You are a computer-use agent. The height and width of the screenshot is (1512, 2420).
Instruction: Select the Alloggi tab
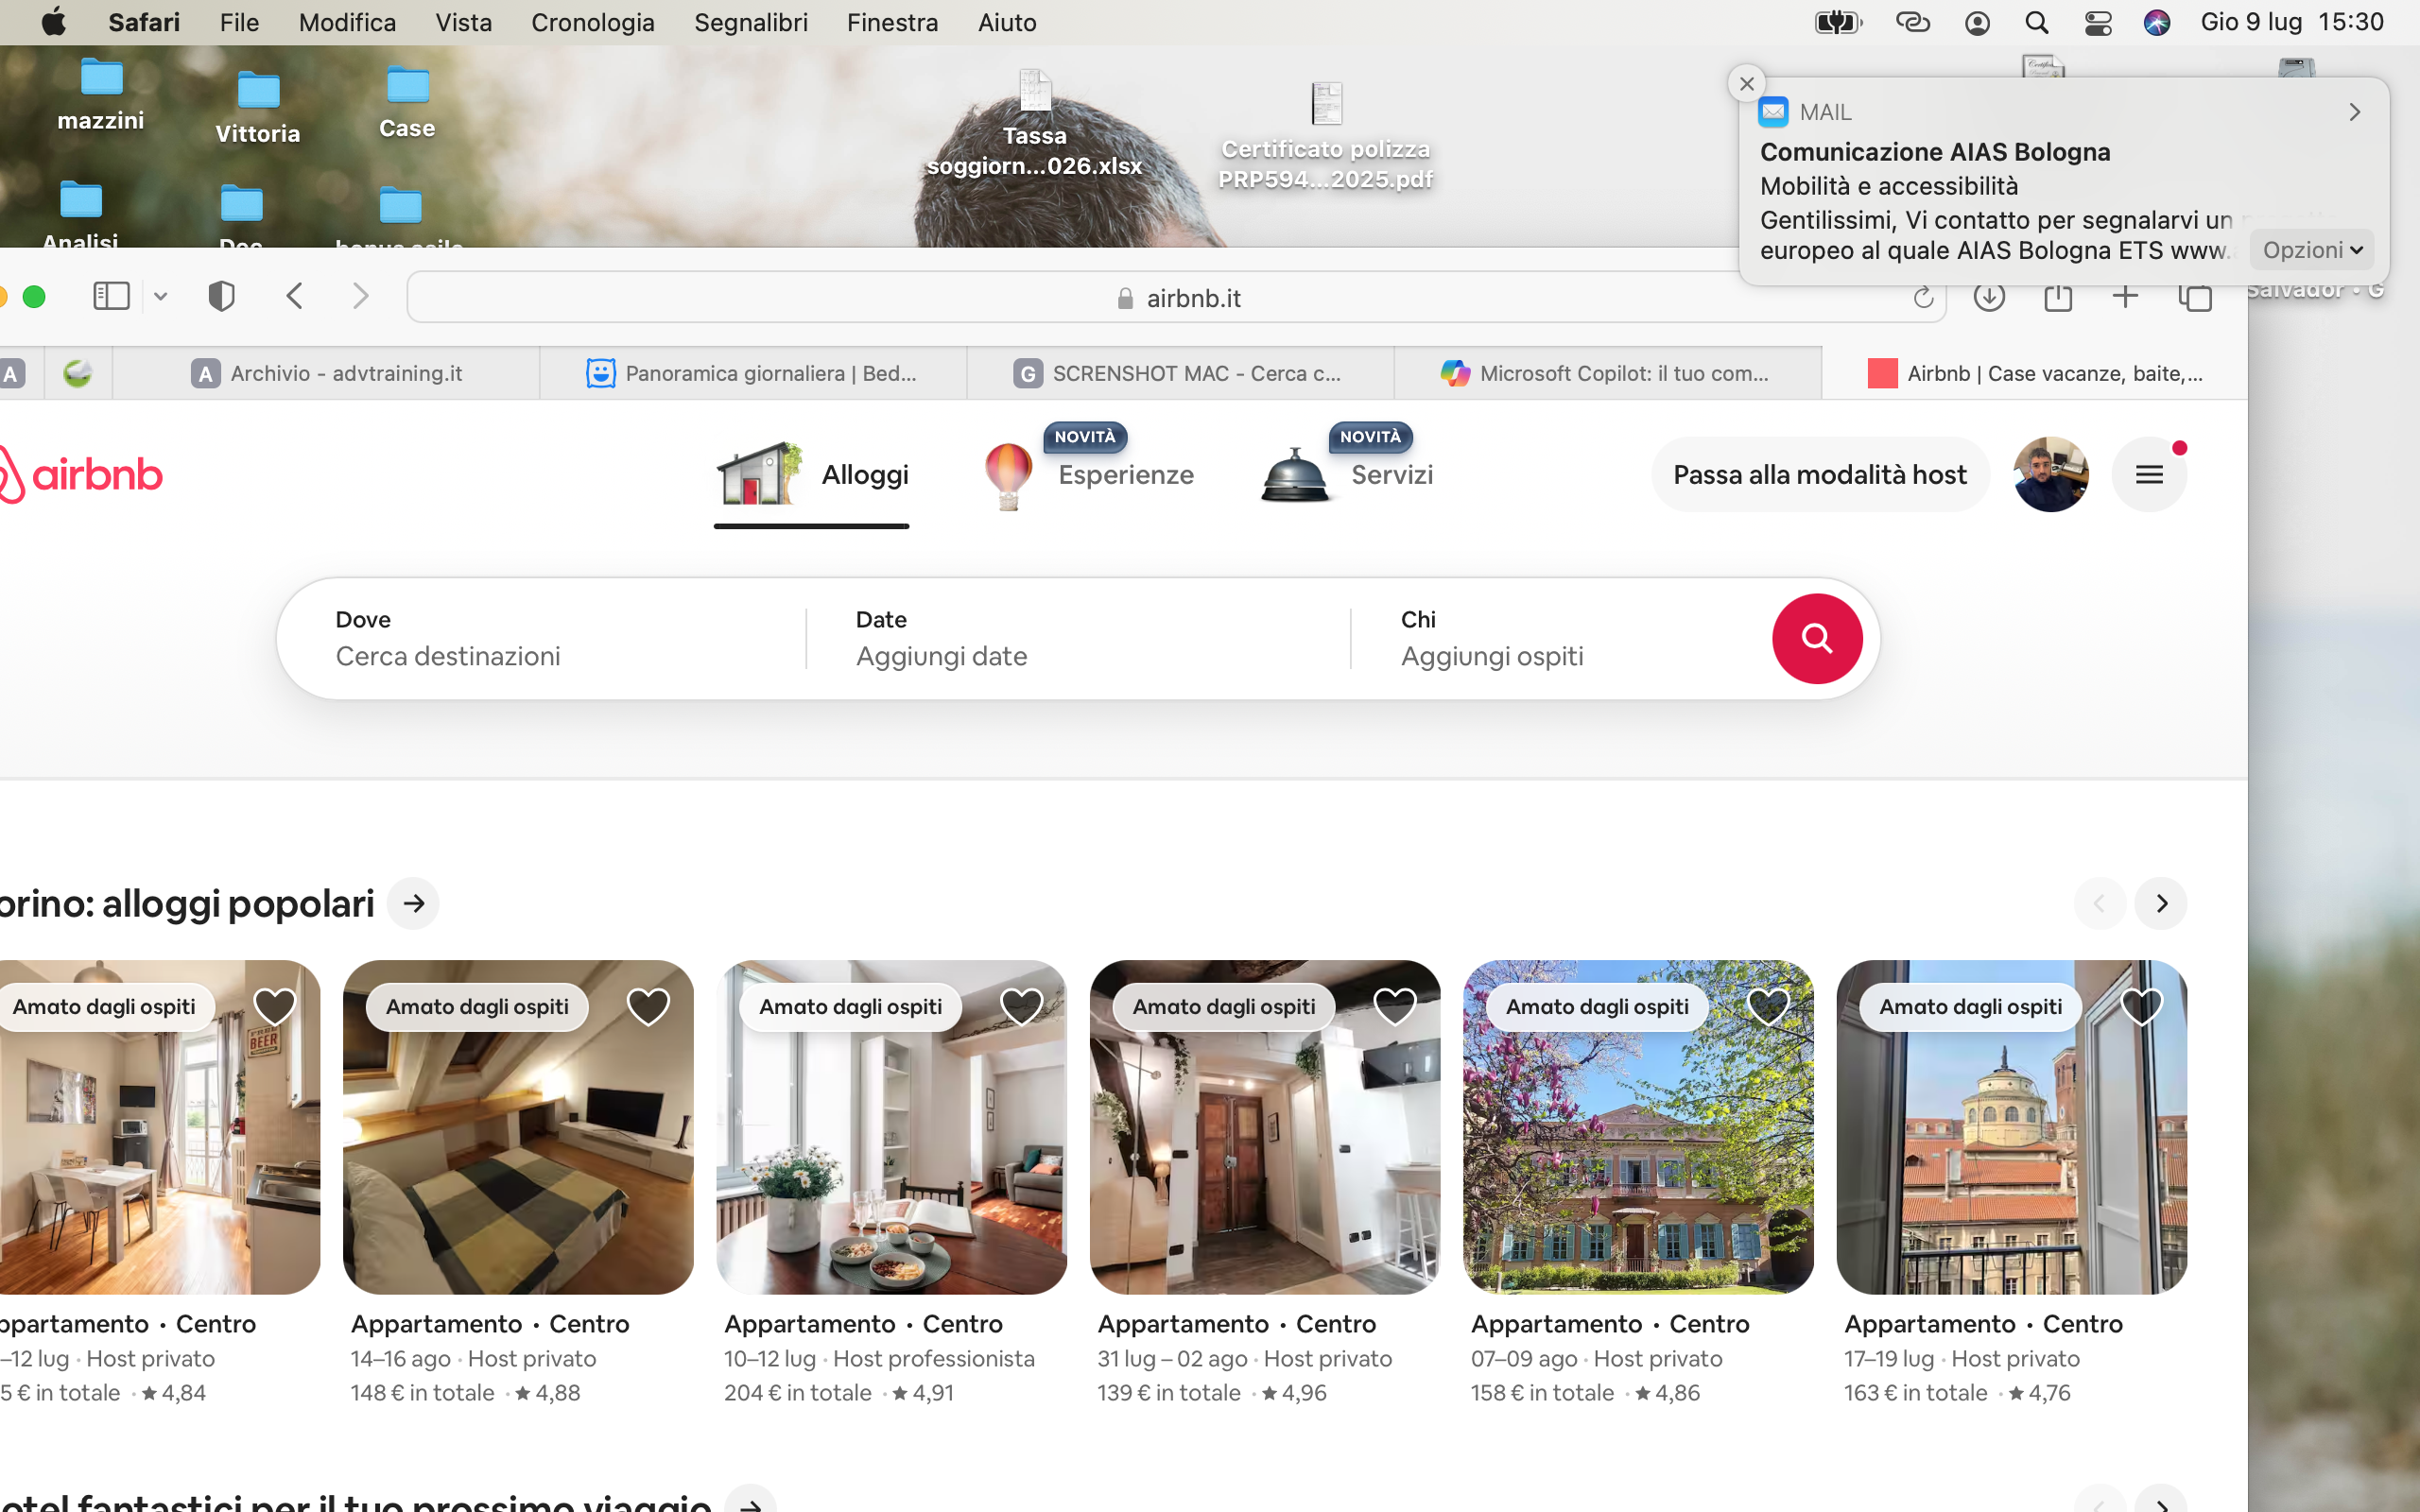point(812,474)
